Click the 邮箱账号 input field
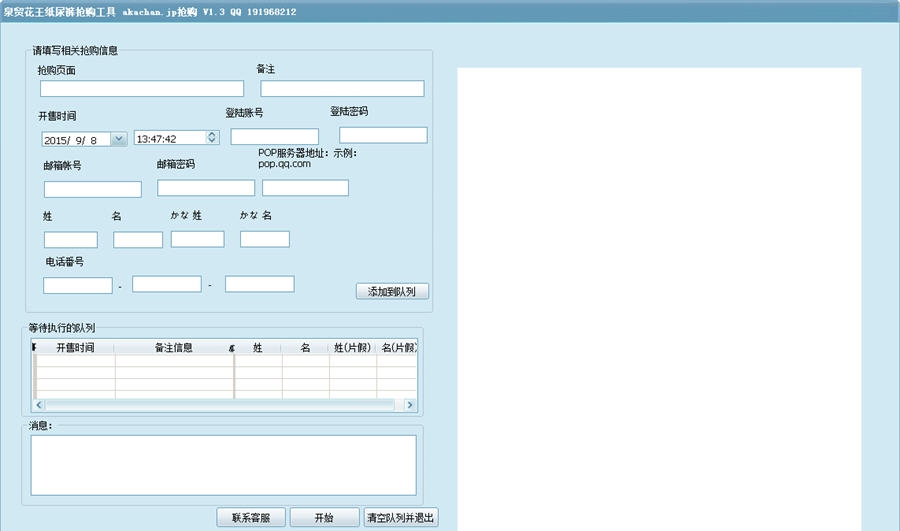 [x=93, y=189]
